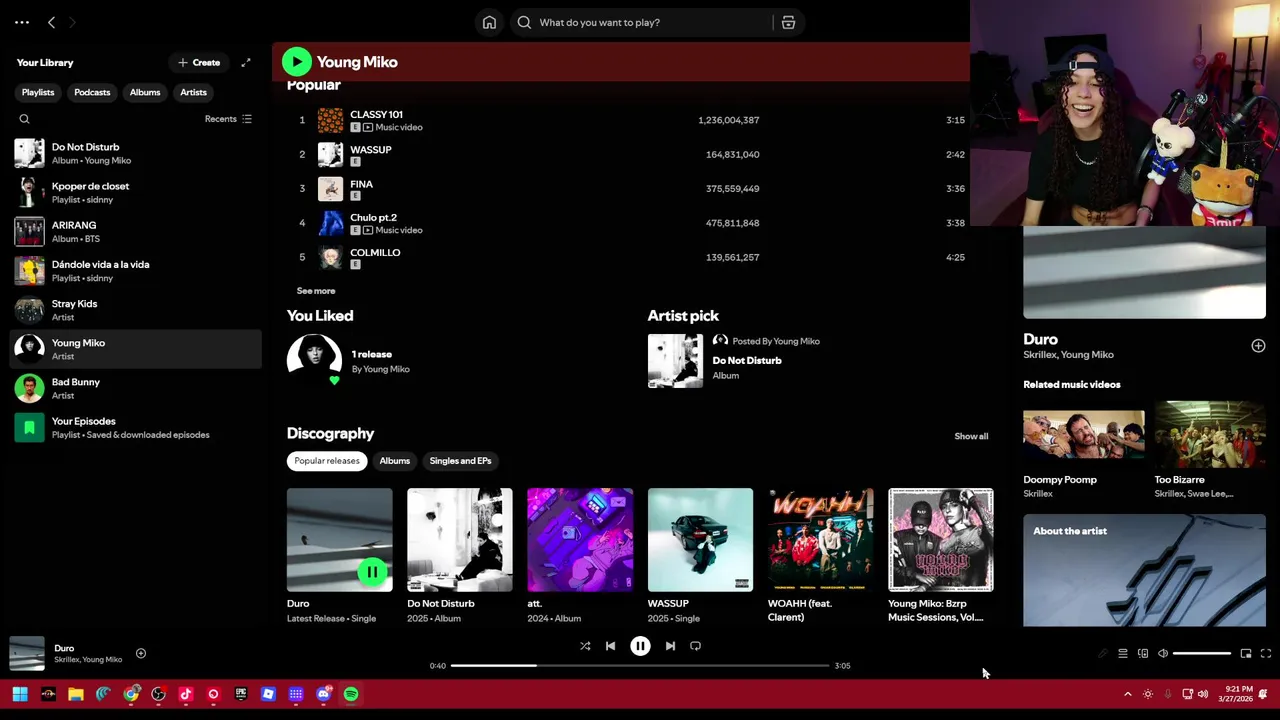
Task: Expand Your Library to full view
Action: pyautogui.click(x=246, y=62)
